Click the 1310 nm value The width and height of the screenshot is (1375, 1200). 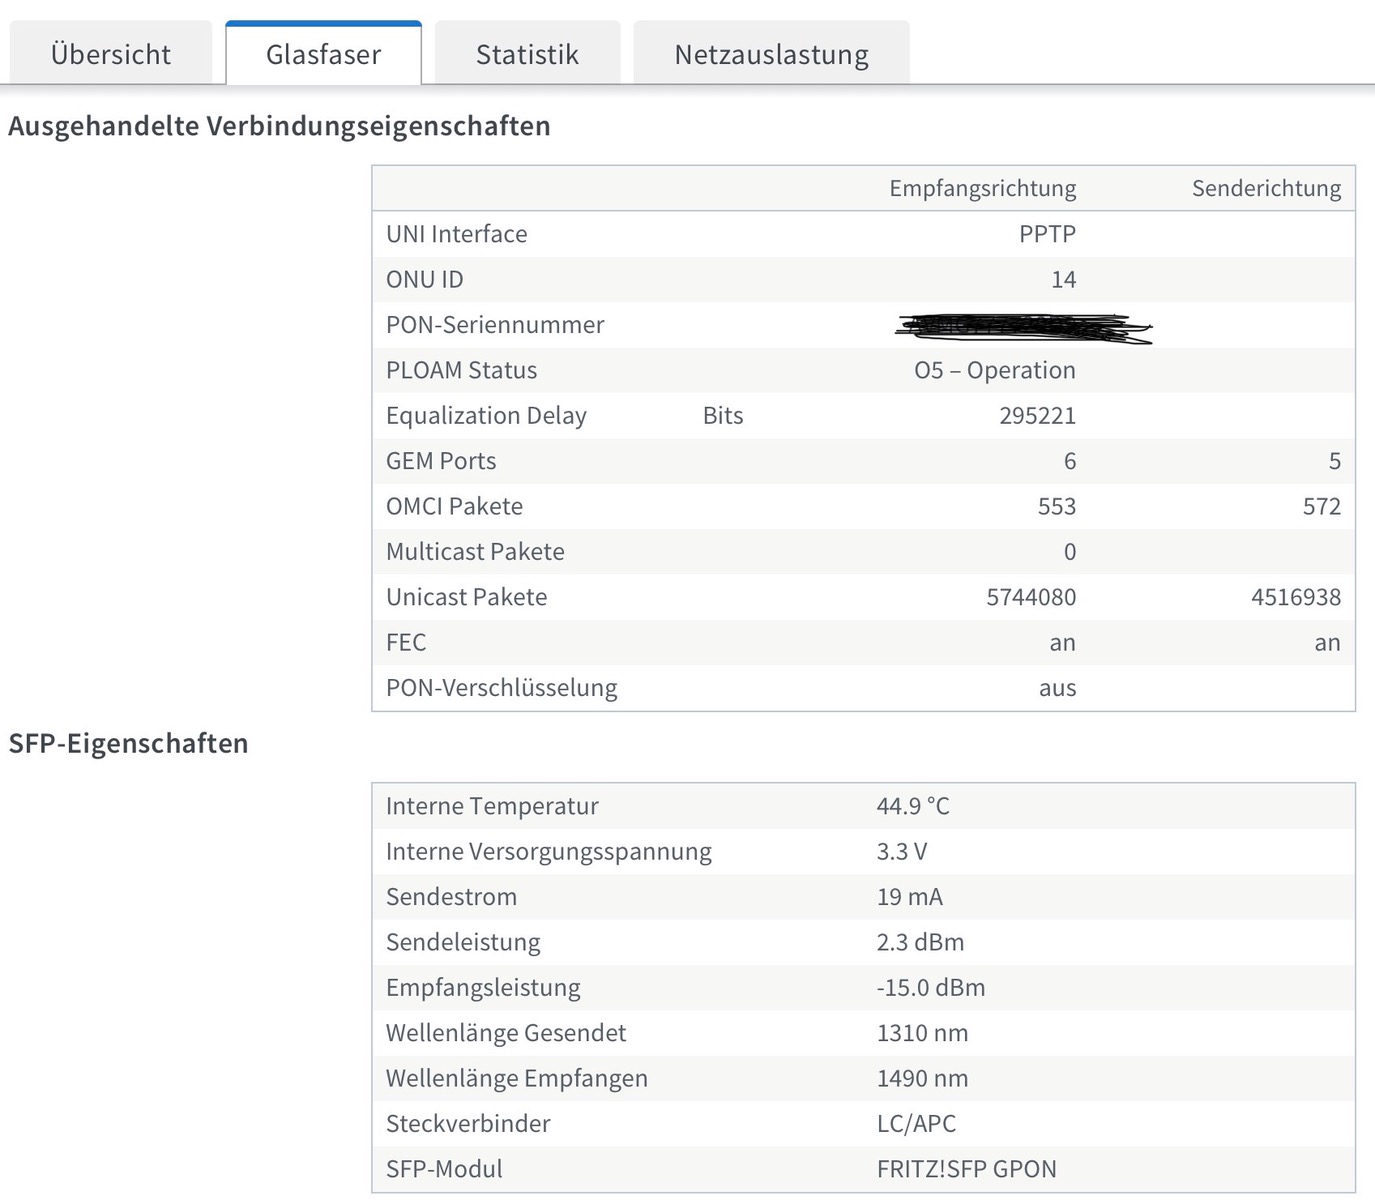(922, 1033)
